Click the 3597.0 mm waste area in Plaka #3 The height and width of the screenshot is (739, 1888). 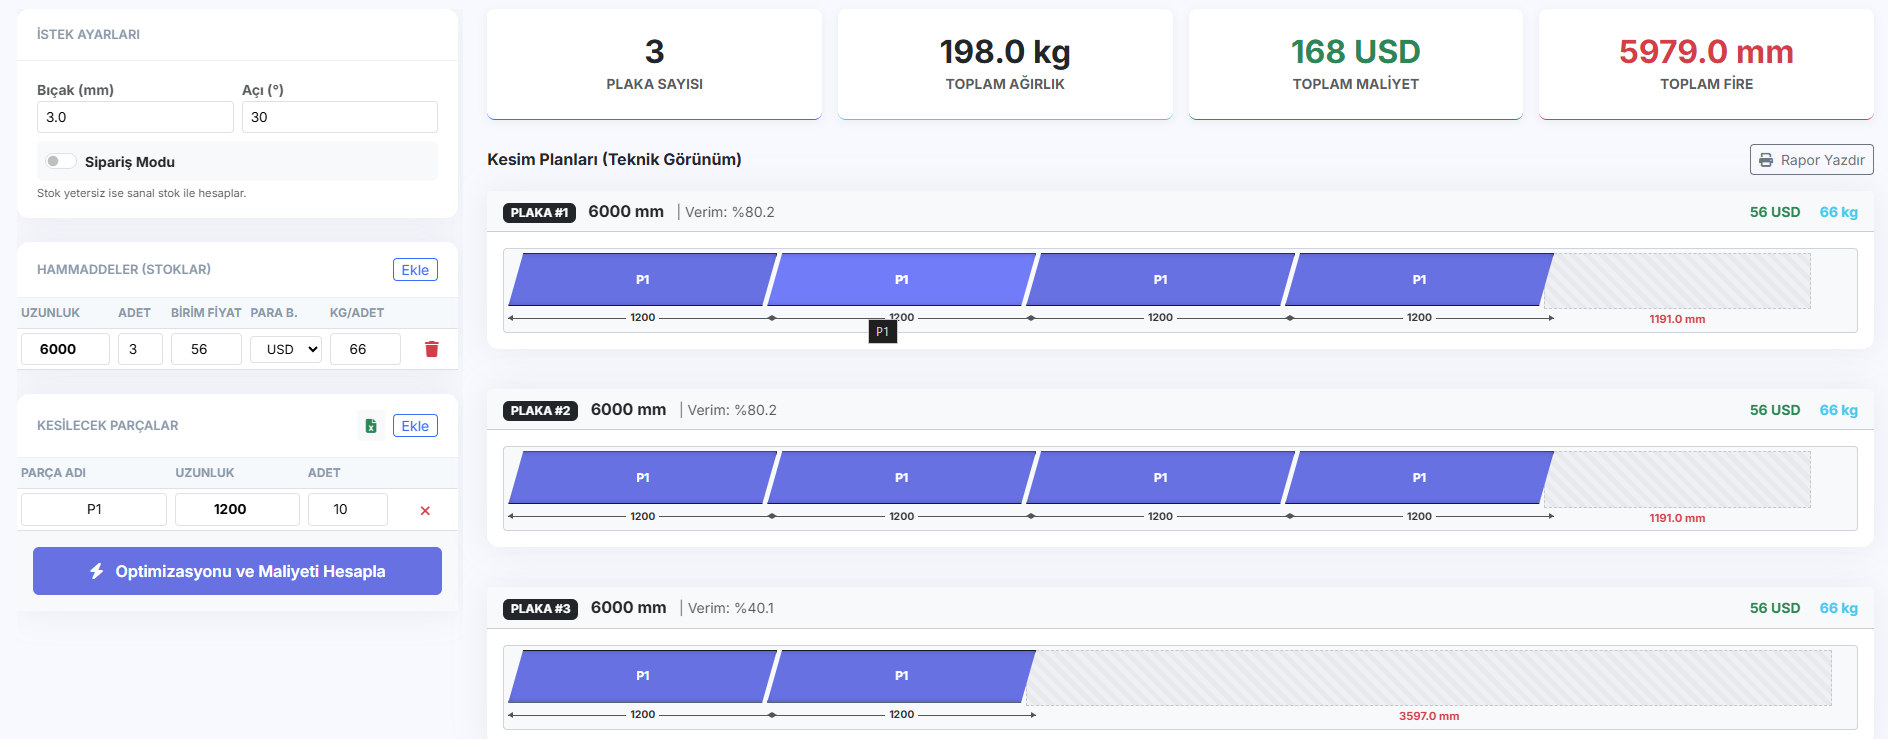[x=1428, y=678]
